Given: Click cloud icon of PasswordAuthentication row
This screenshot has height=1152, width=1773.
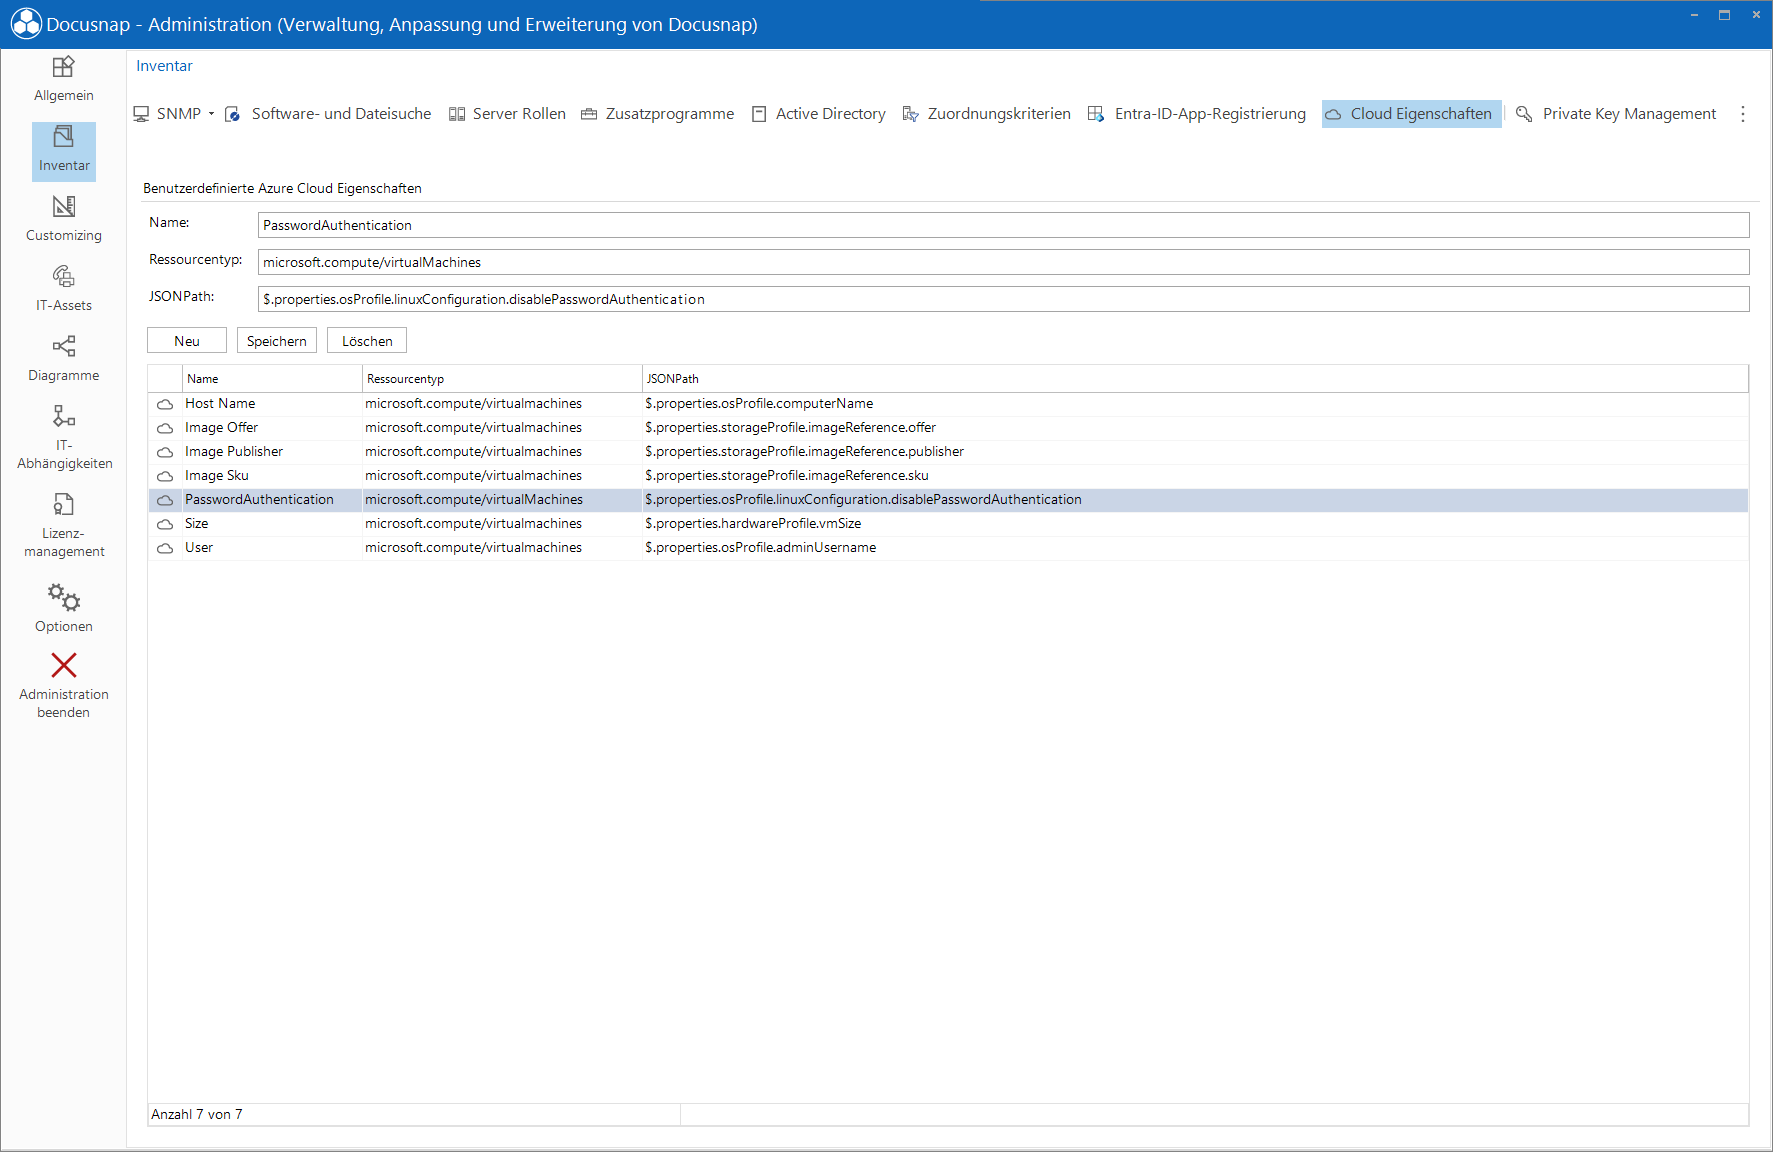Looking at the screenshot, I should 165,500.
